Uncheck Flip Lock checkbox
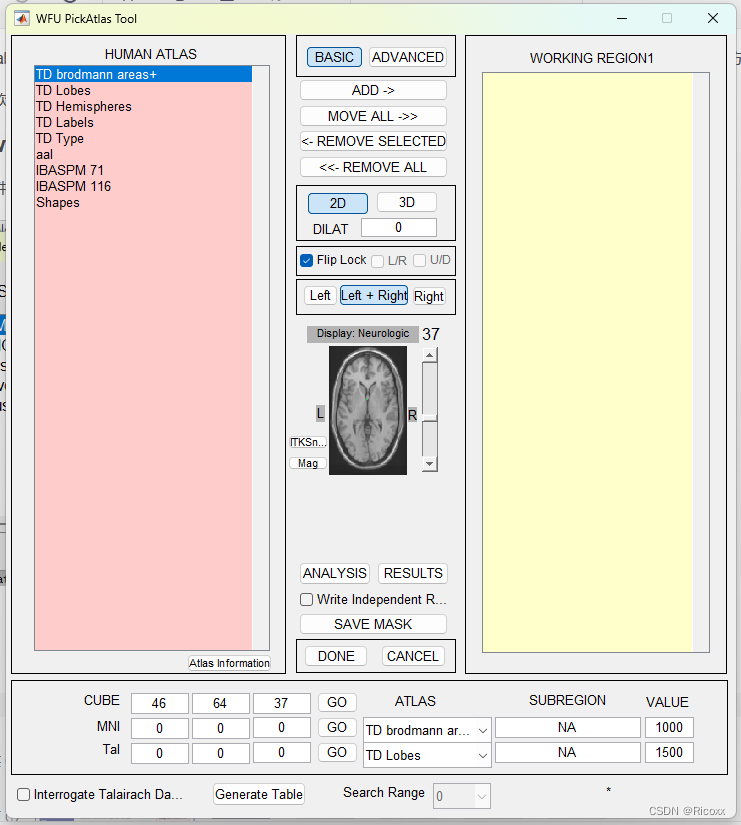 (x=306, y=260)
